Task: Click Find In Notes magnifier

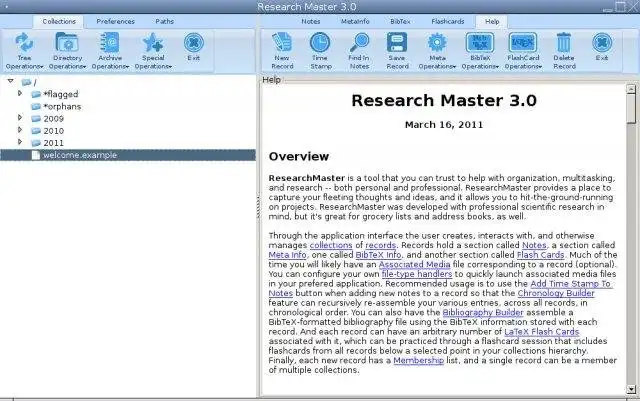Action: (x=359, y=42)
